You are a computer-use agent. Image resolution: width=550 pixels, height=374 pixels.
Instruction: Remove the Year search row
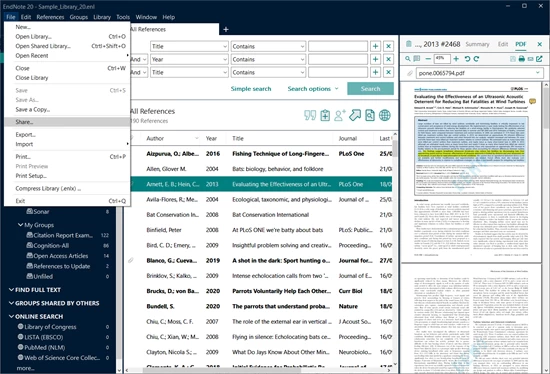[x=388, y=59]
